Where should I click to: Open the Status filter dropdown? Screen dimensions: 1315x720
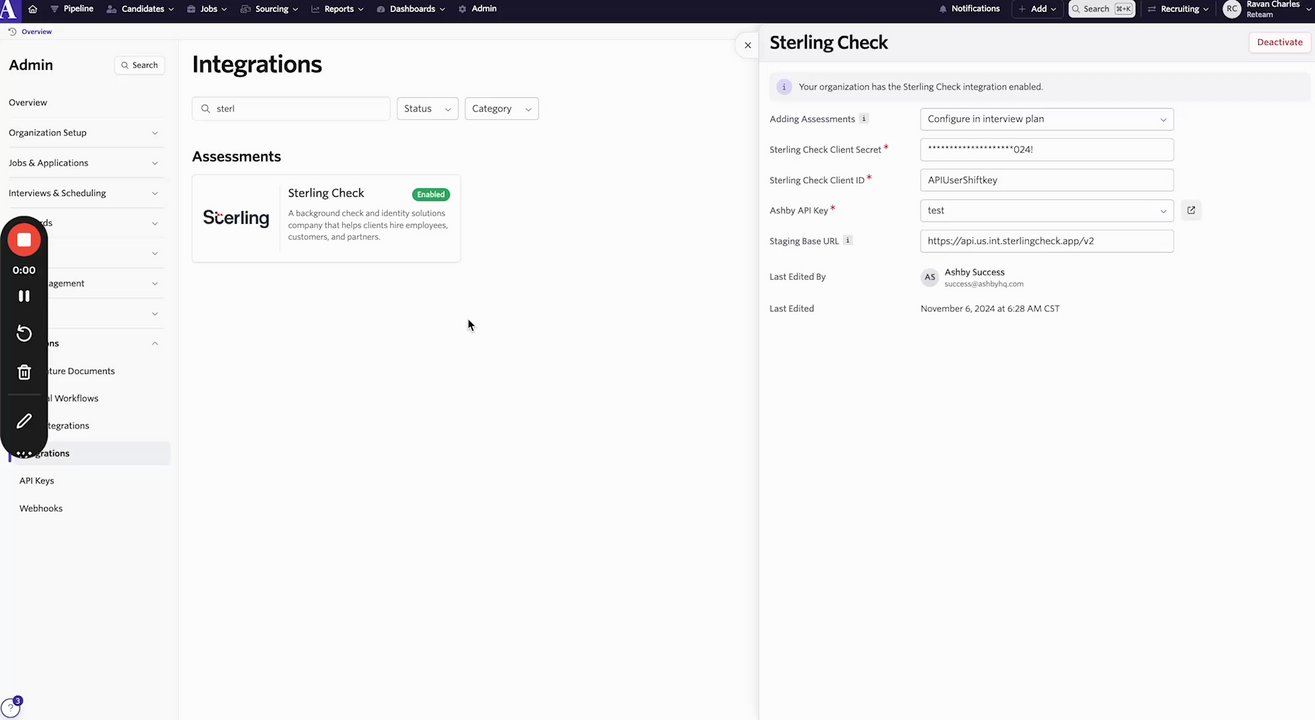427,109
